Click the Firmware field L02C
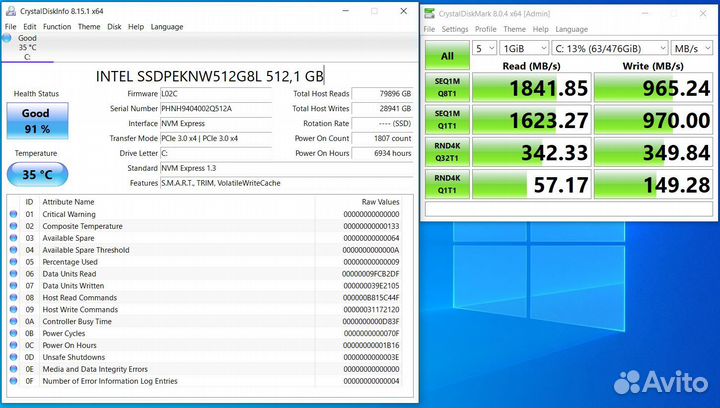 (216, 94)
